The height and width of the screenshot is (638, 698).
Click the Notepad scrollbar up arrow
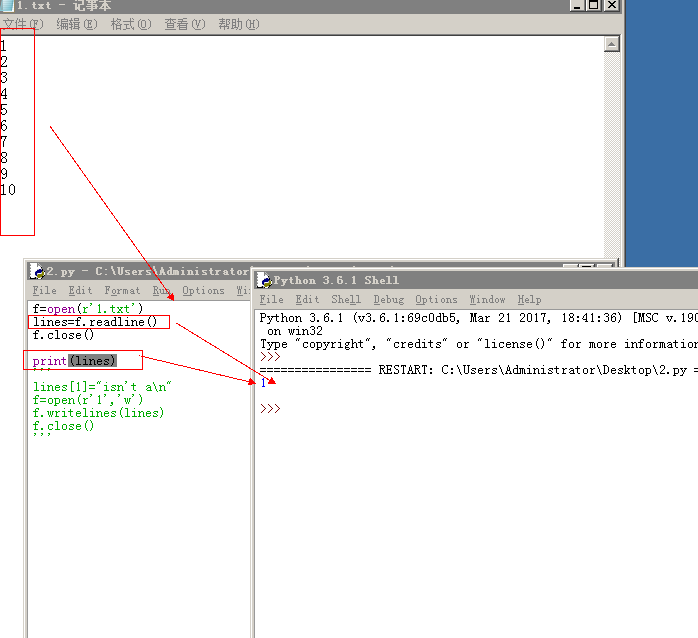tap(611, 44)
